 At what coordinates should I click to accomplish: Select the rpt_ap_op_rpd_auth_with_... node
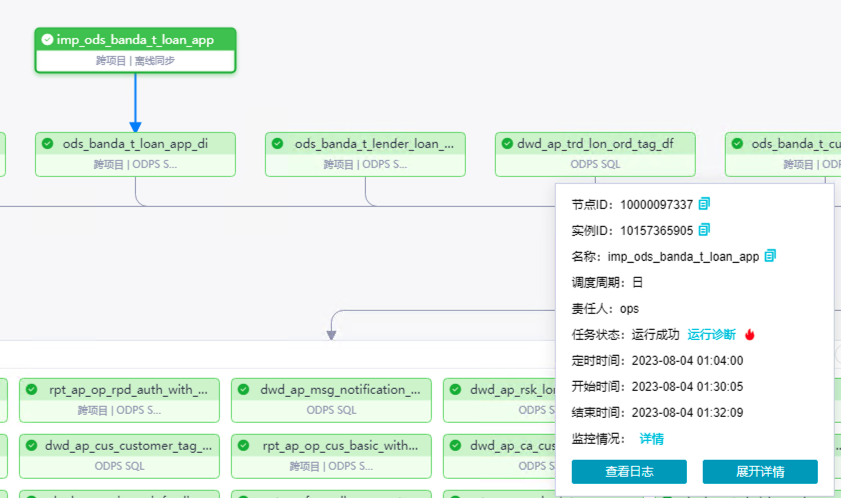pyautogui.click(x=119, y=400)
